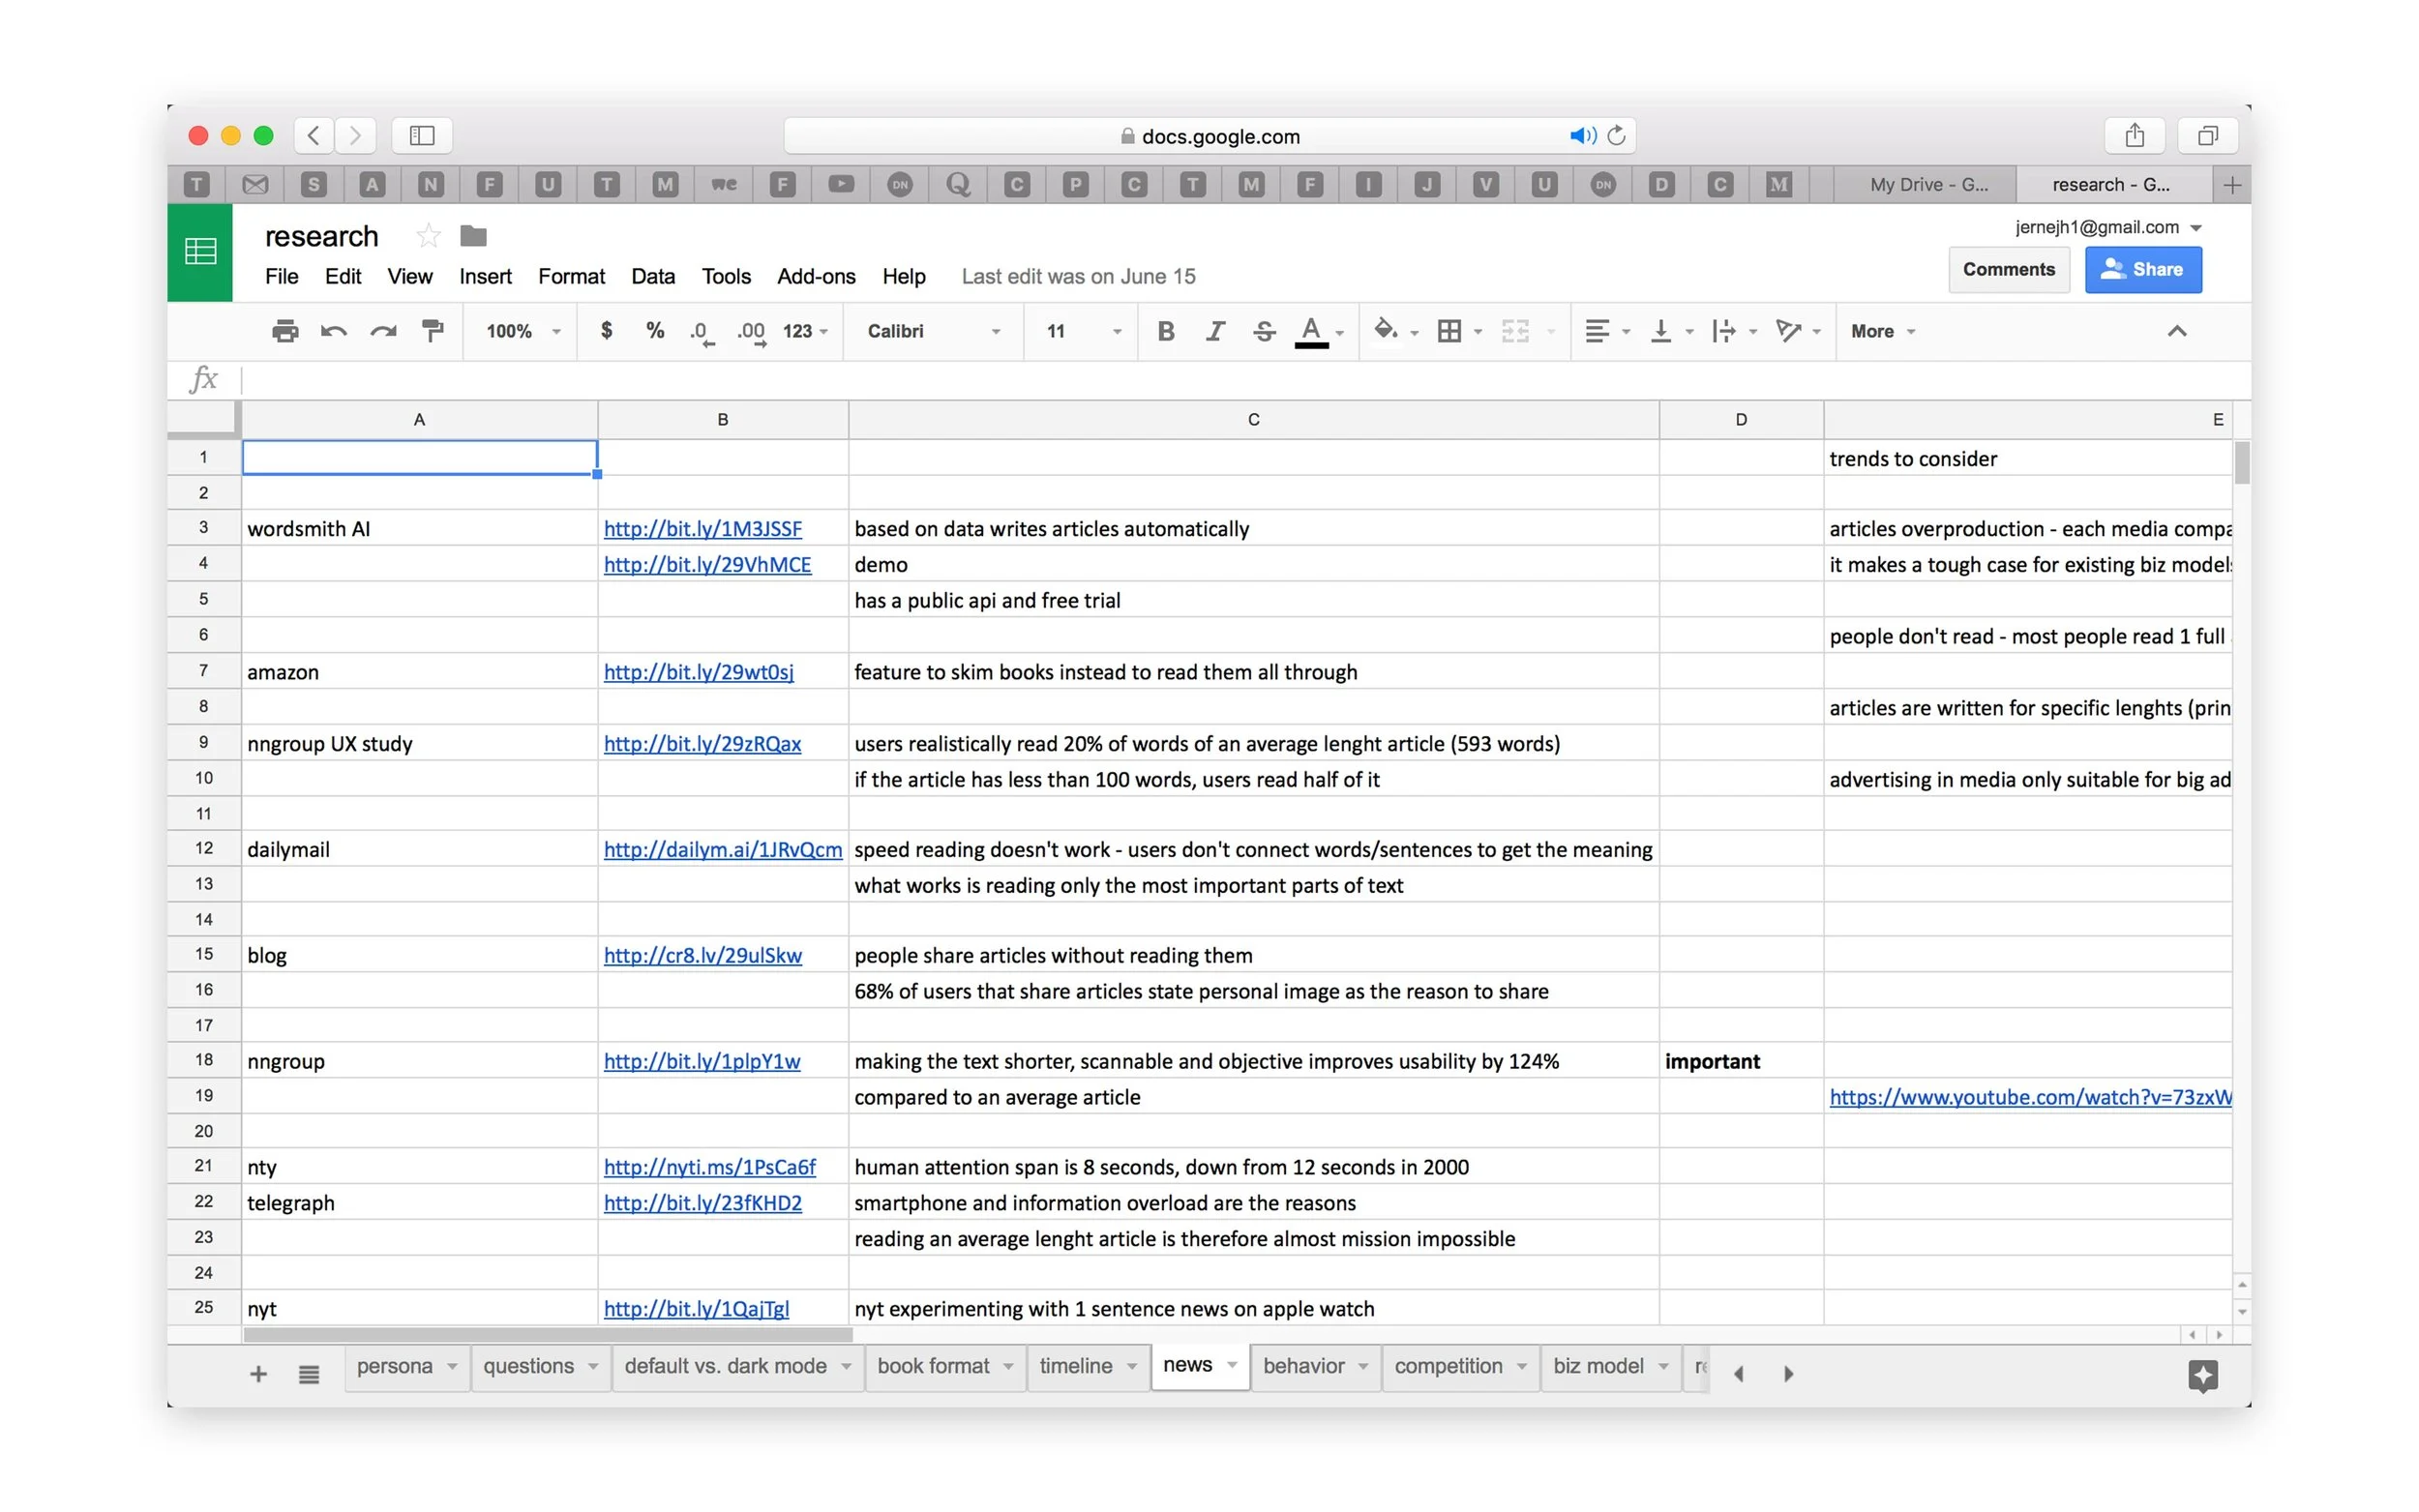The image size is (2419, 1512).
Task: Click the move-to-folder icon beside title
Action: point(473,236)
